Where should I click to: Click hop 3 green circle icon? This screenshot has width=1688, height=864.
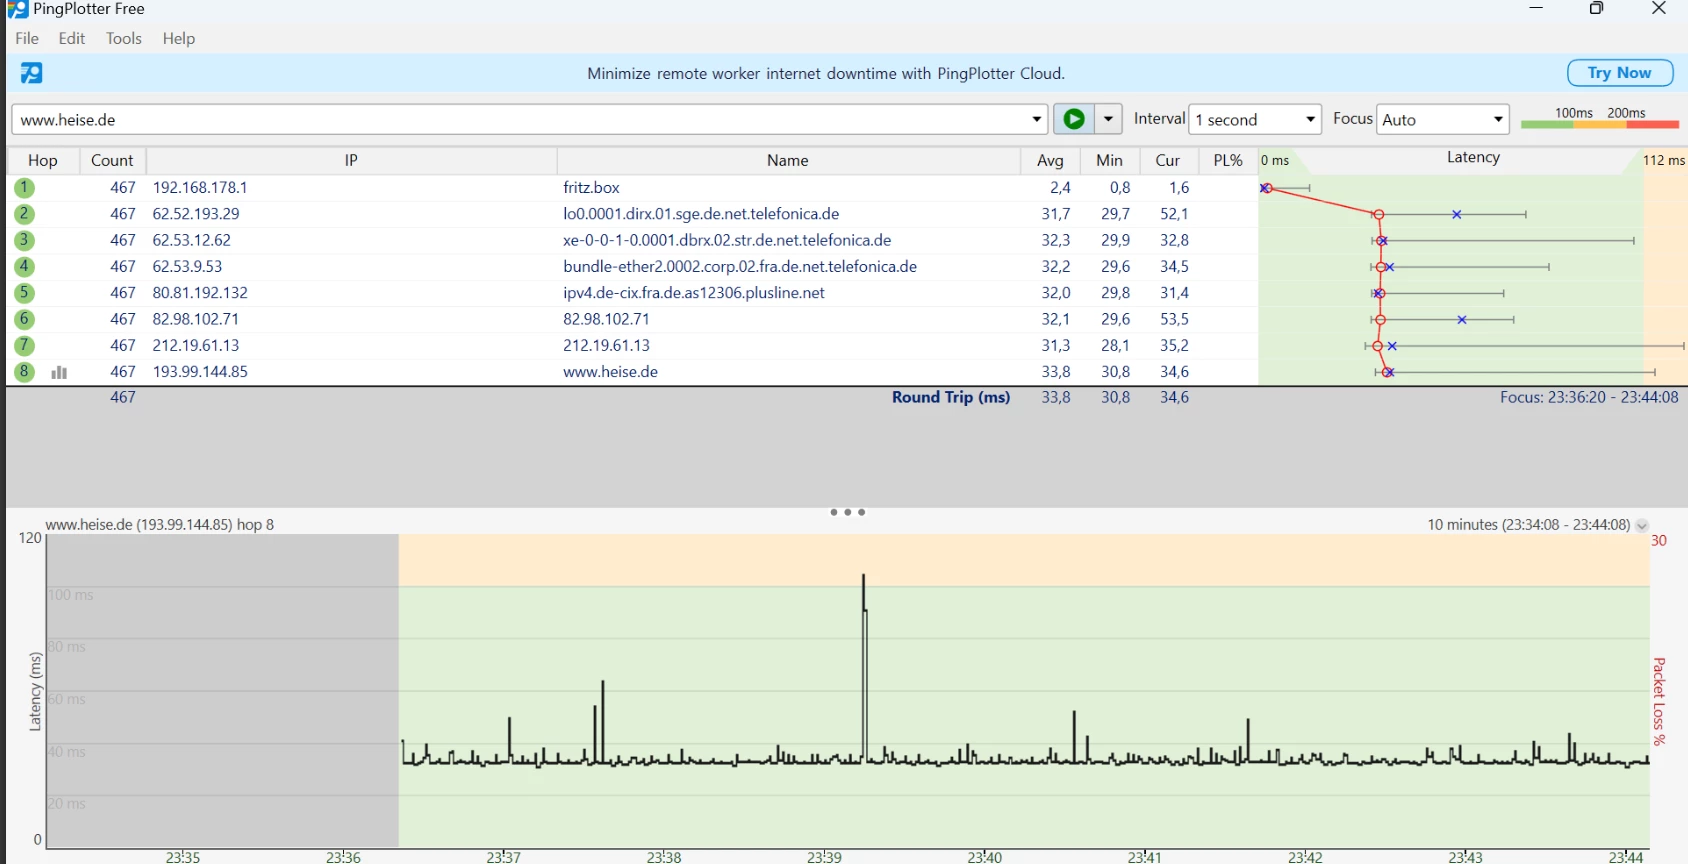pyautogui.click(x=24, y=241)
